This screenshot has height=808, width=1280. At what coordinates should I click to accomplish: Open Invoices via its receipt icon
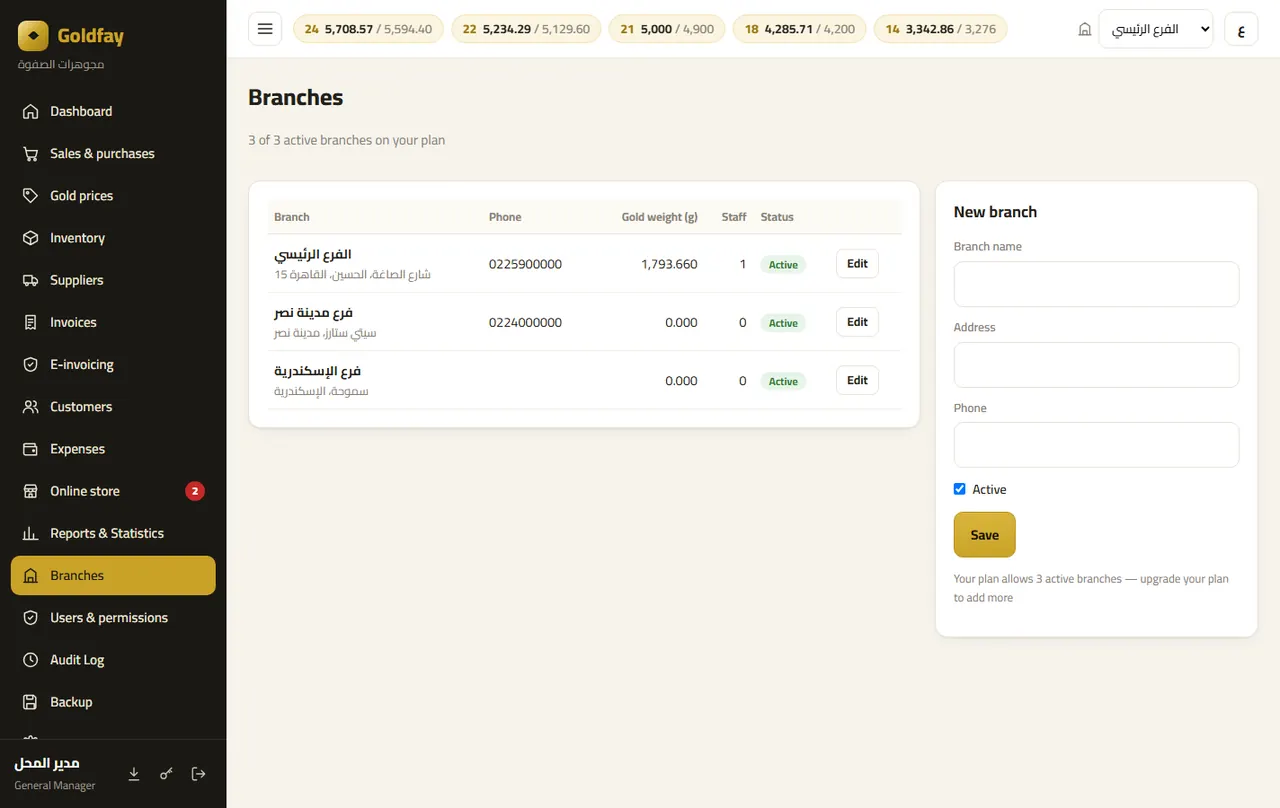[x=31, y=322]
